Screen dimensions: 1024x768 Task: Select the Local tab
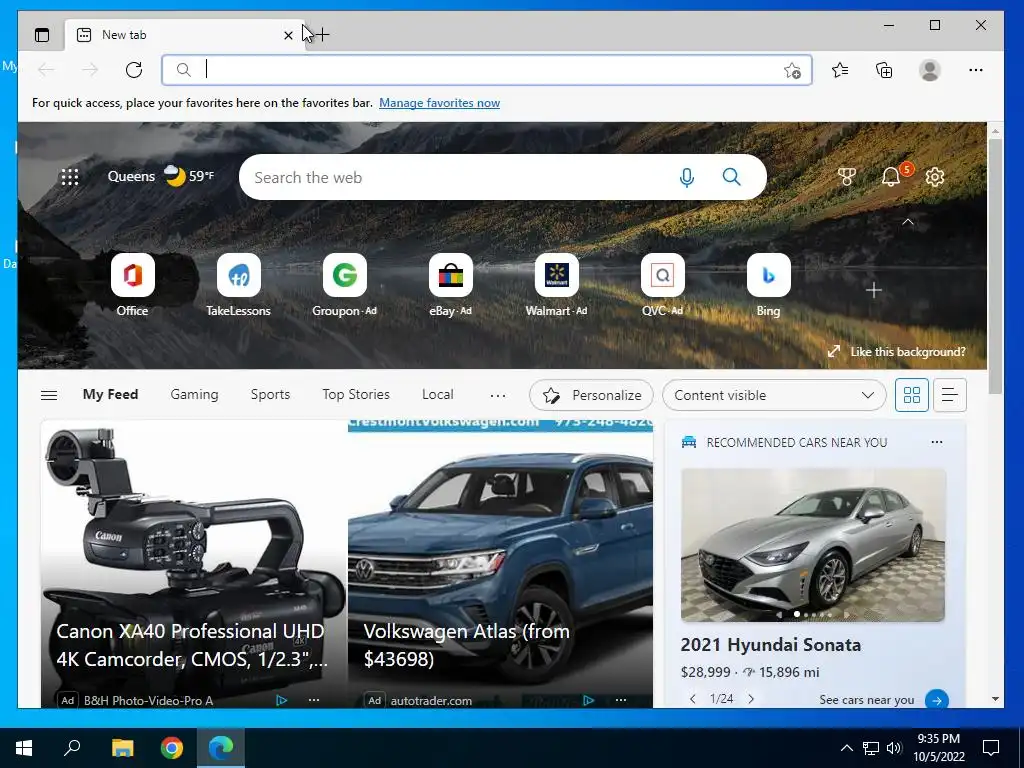click(438, 394)
